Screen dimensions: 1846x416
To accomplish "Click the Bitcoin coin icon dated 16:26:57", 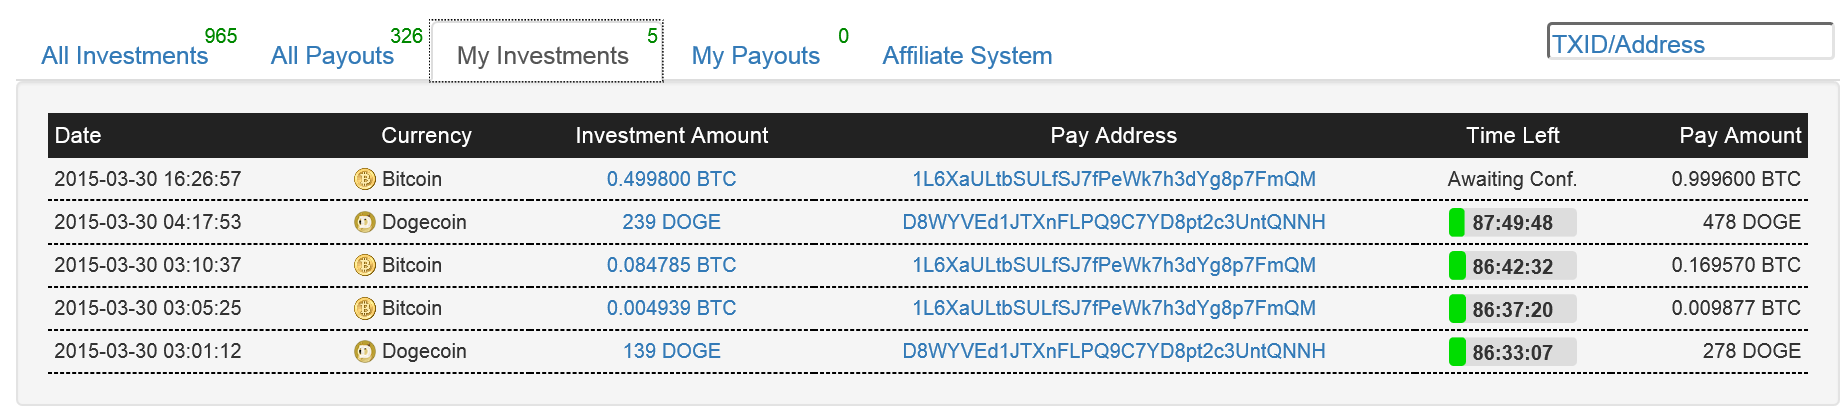I will pyautogui.click(x=365, y=179).
